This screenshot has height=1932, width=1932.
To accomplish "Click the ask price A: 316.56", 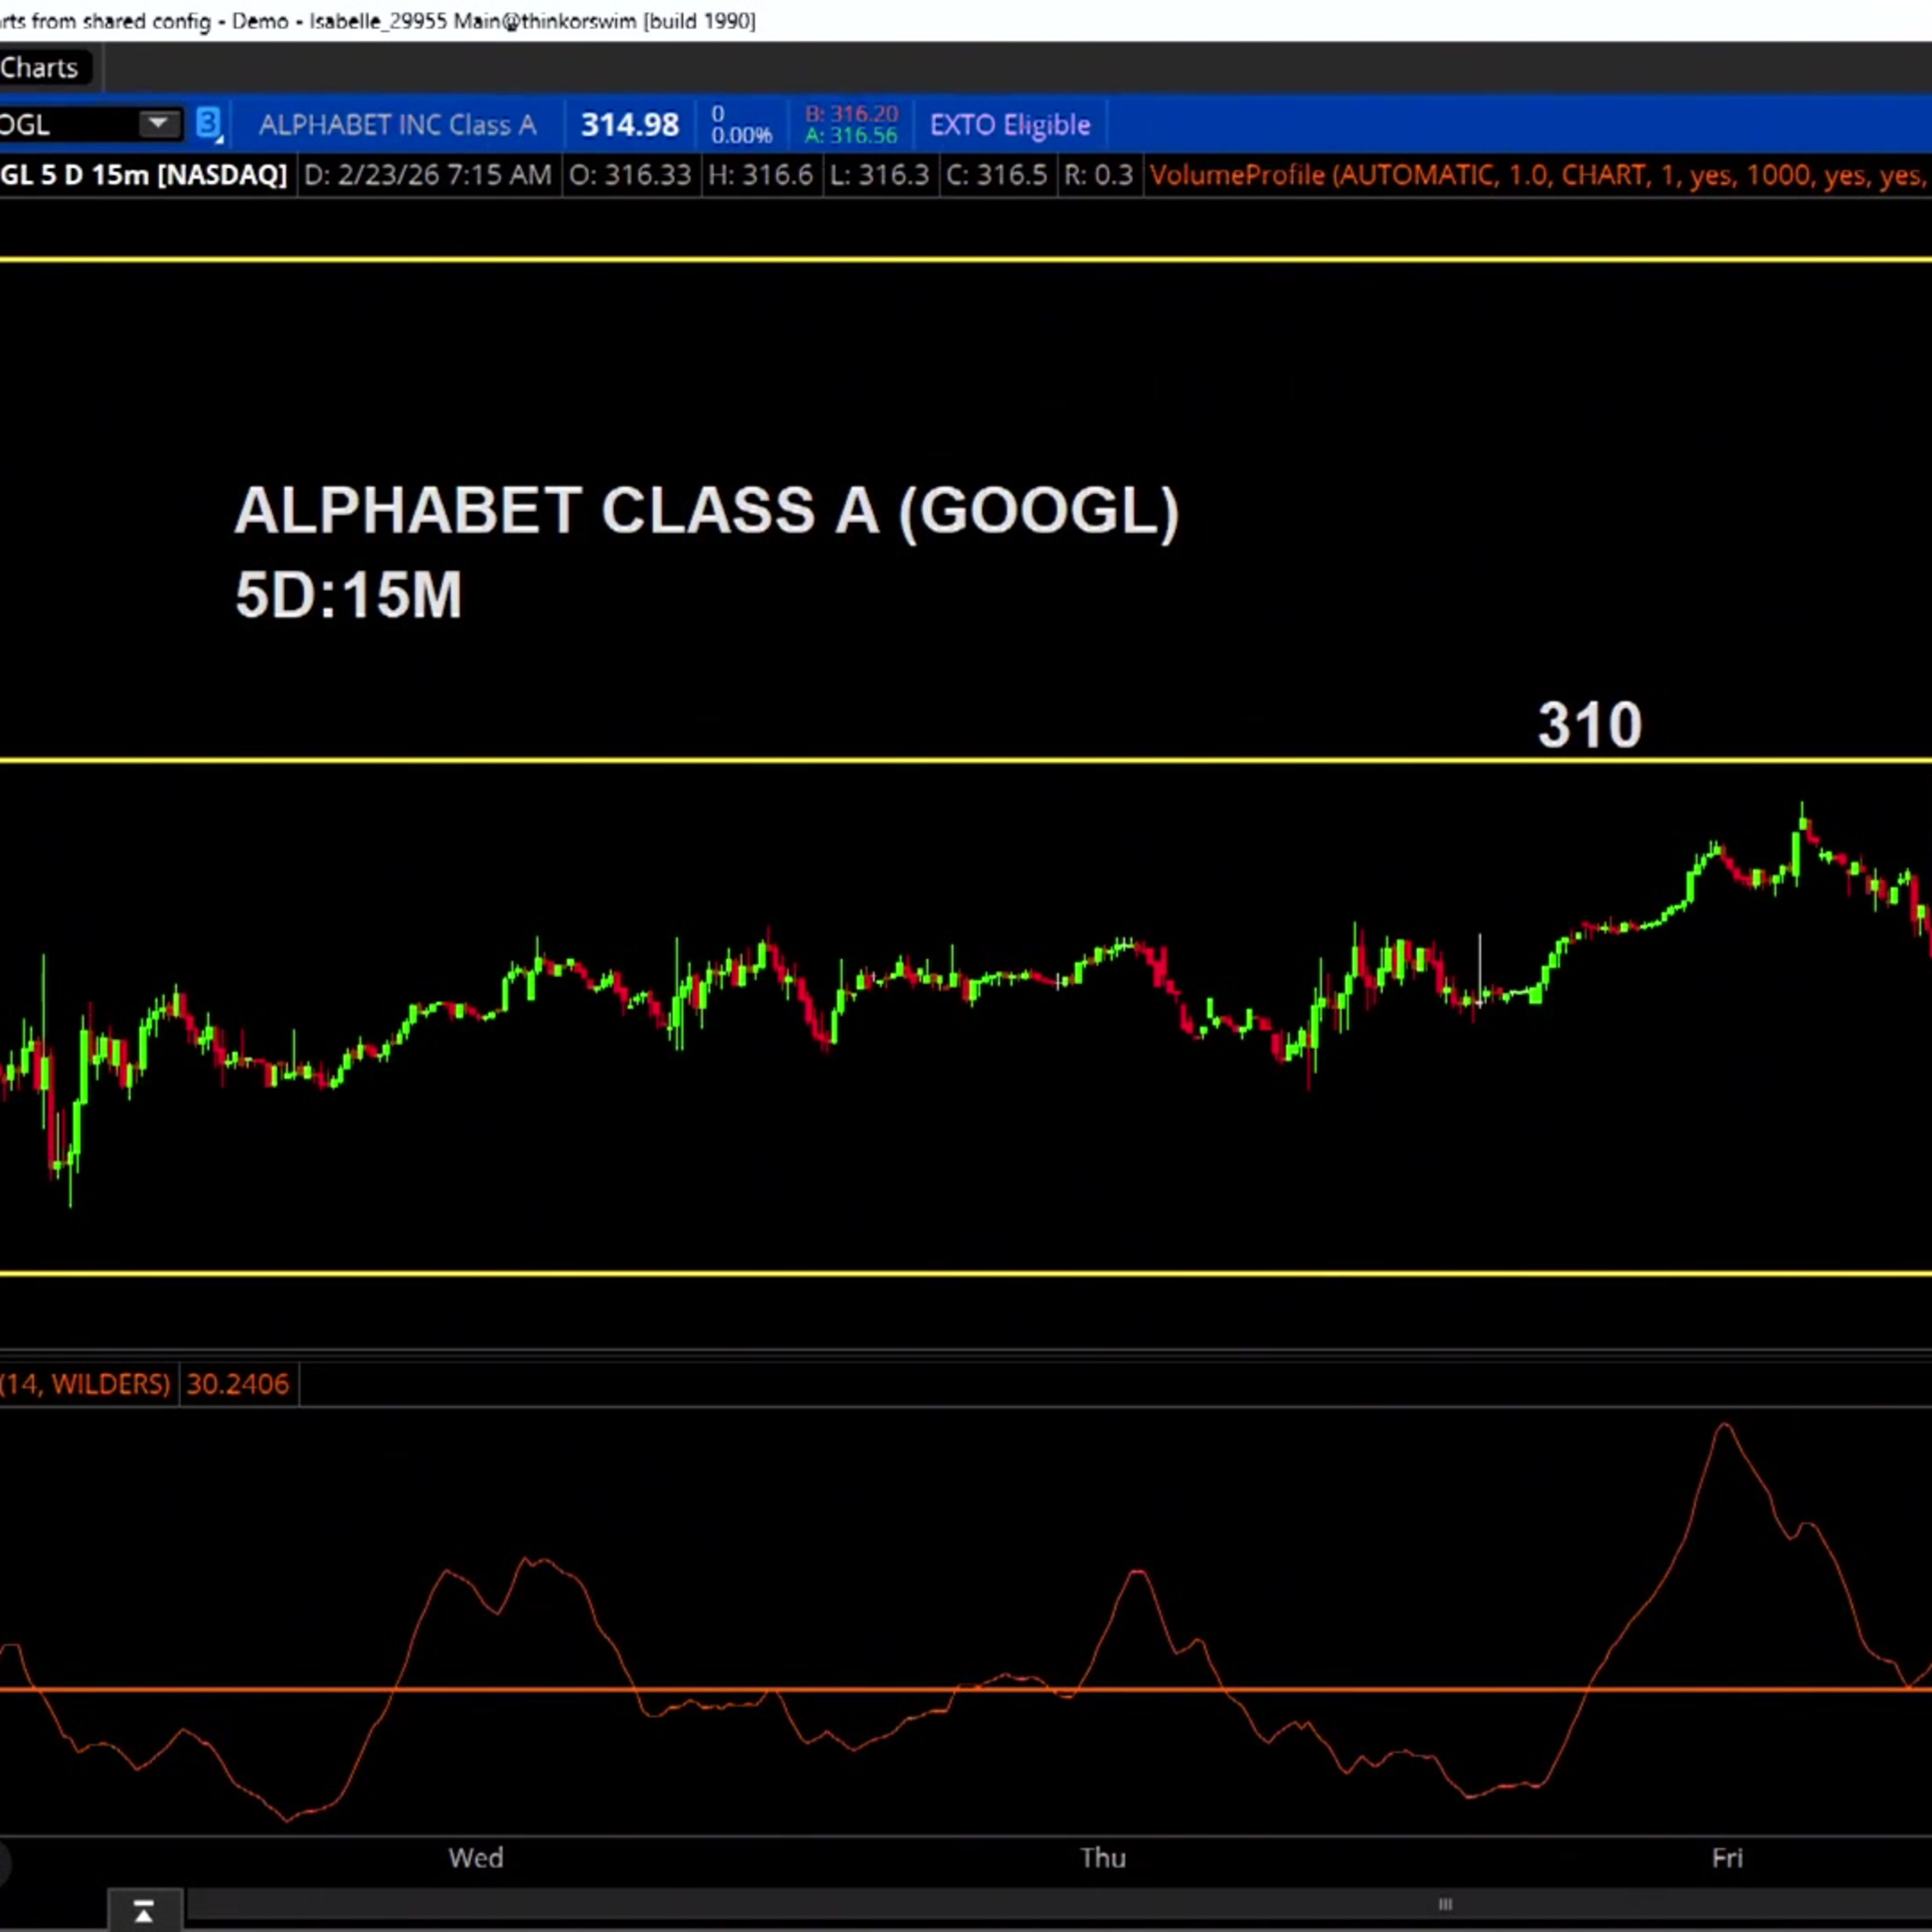I will (x=852, y=136).
